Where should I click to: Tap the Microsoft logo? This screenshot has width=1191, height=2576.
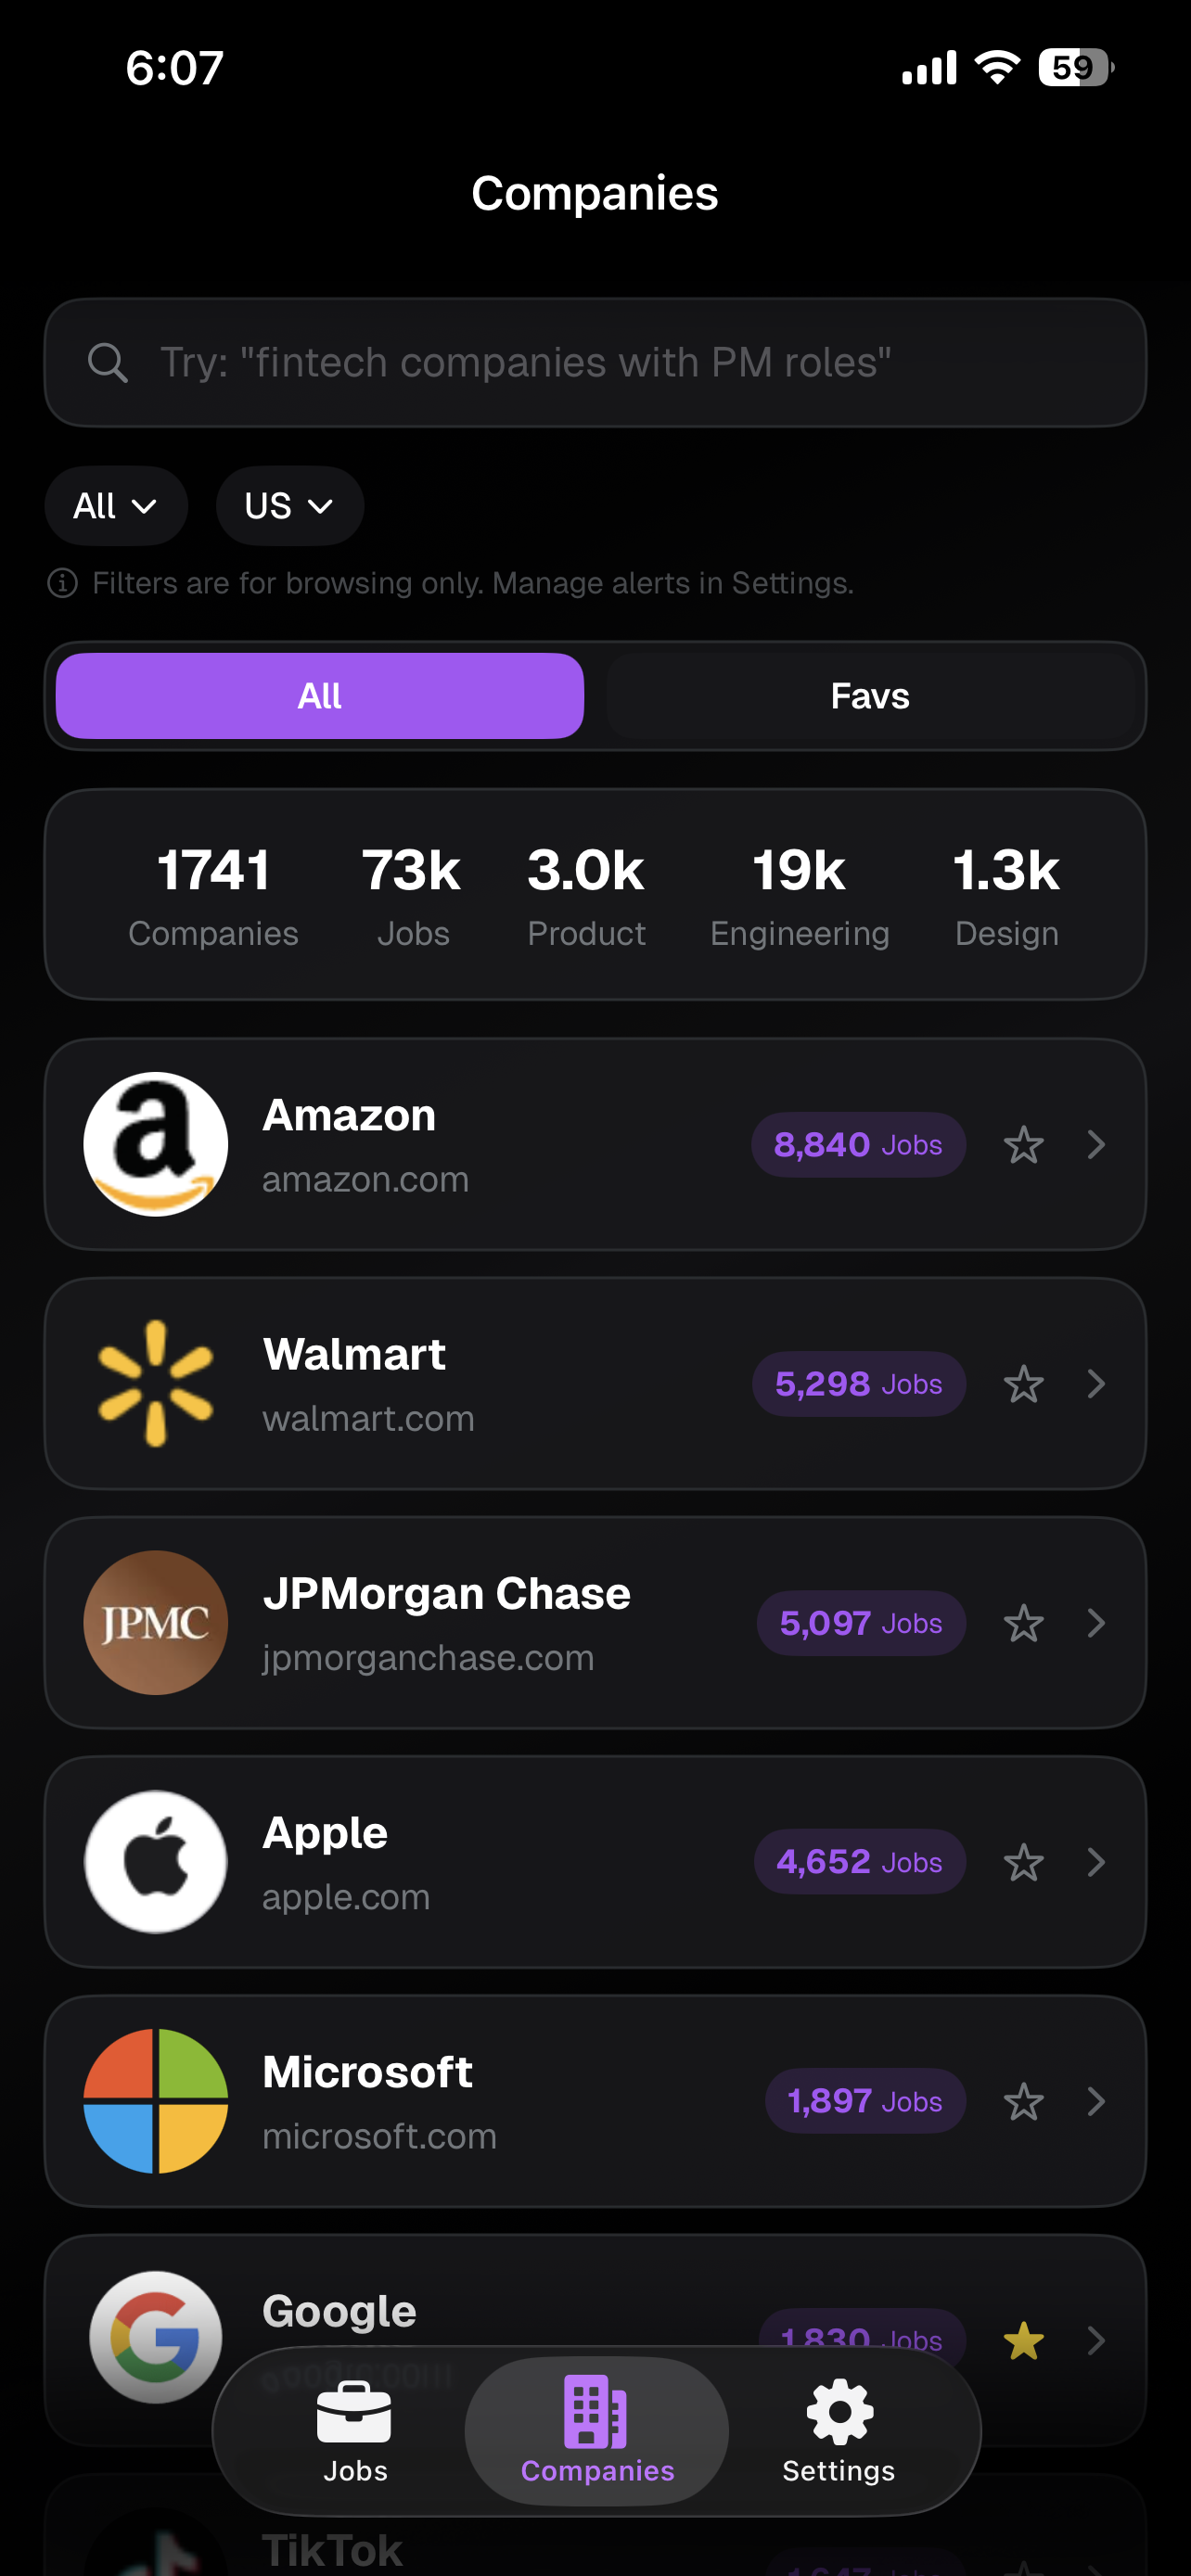click(x=156, y=2100)
